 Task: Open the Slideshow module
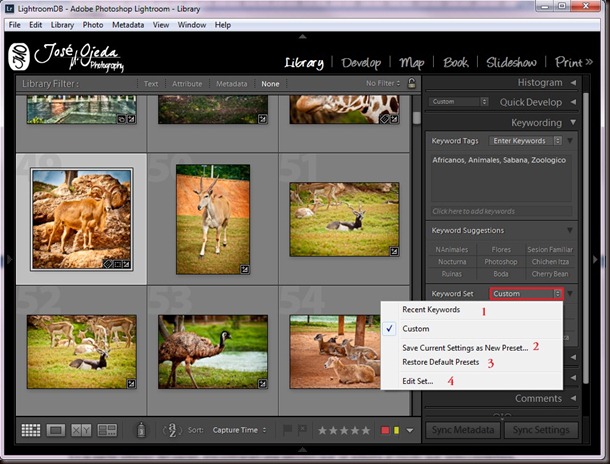click(x=511, y=62)
